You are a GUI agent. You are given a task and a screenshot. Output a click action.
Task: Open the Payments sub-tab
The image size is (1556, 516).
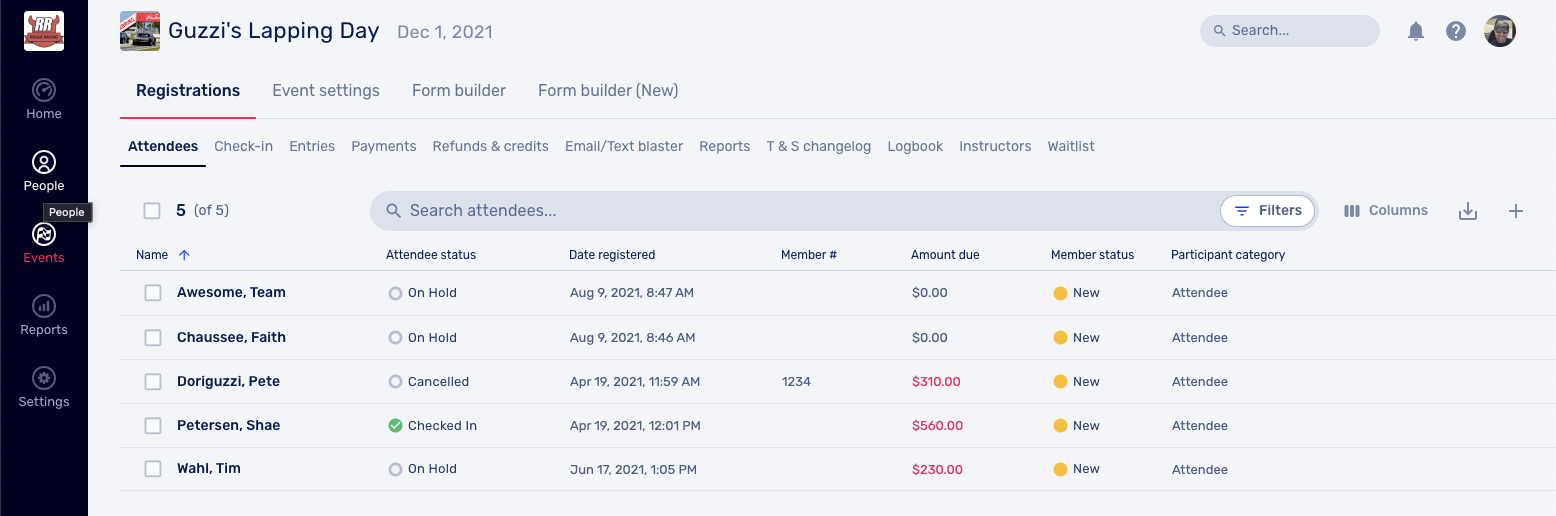(383, 147)
